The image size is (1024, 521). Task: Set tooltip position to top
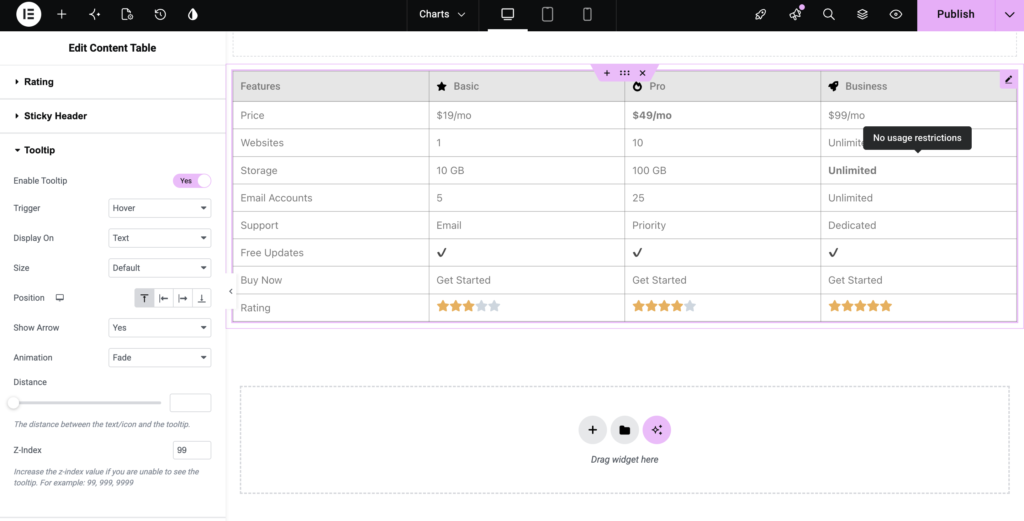(x=144, y=298)
